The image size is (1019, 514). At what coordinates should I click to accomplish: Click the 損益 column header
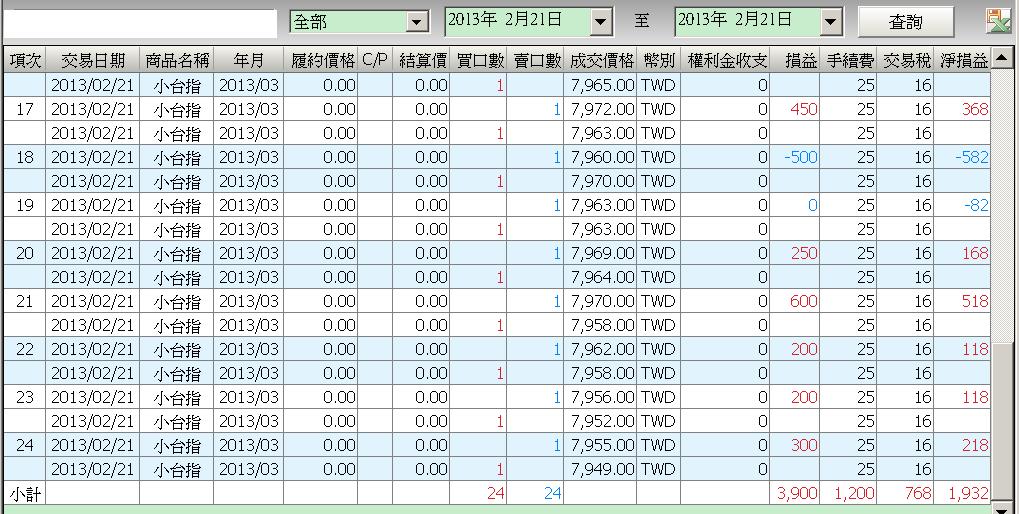[795, 60]
